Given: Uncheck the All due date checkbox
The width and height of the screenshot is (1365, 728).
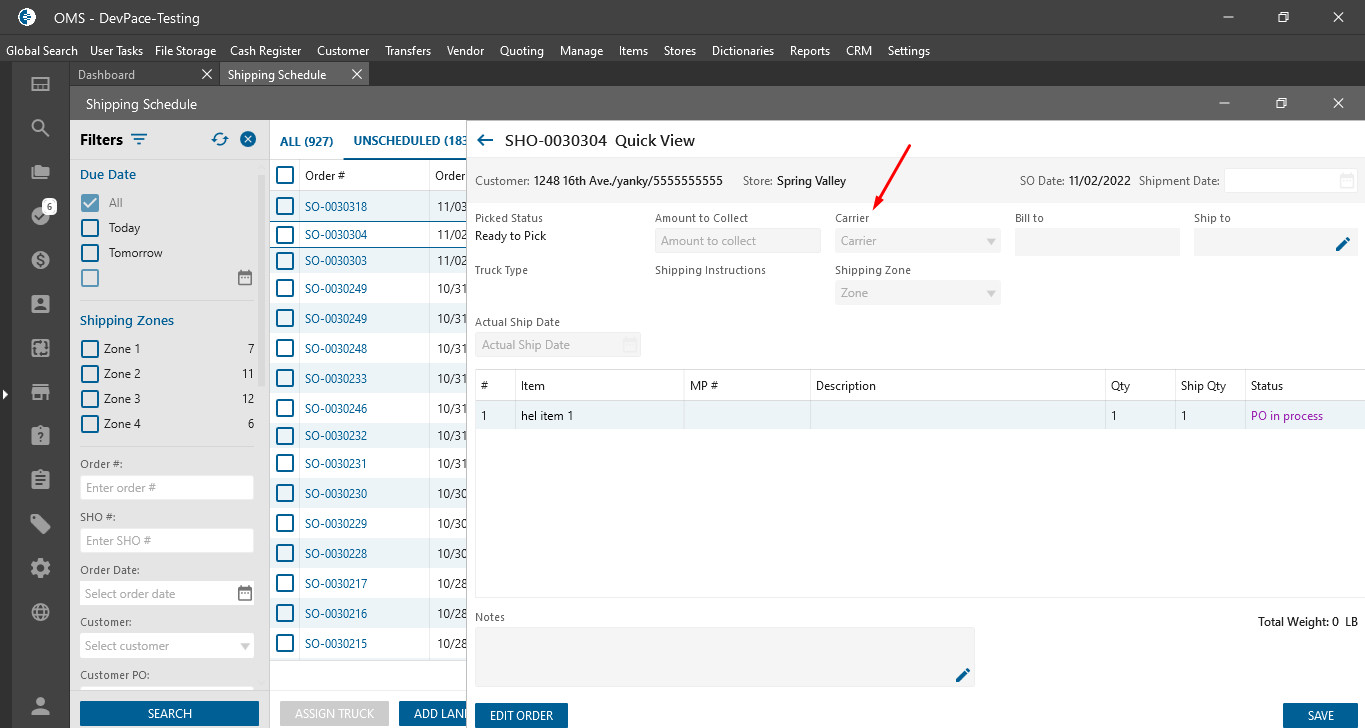Looking at the screenshot, I should 90,203.
